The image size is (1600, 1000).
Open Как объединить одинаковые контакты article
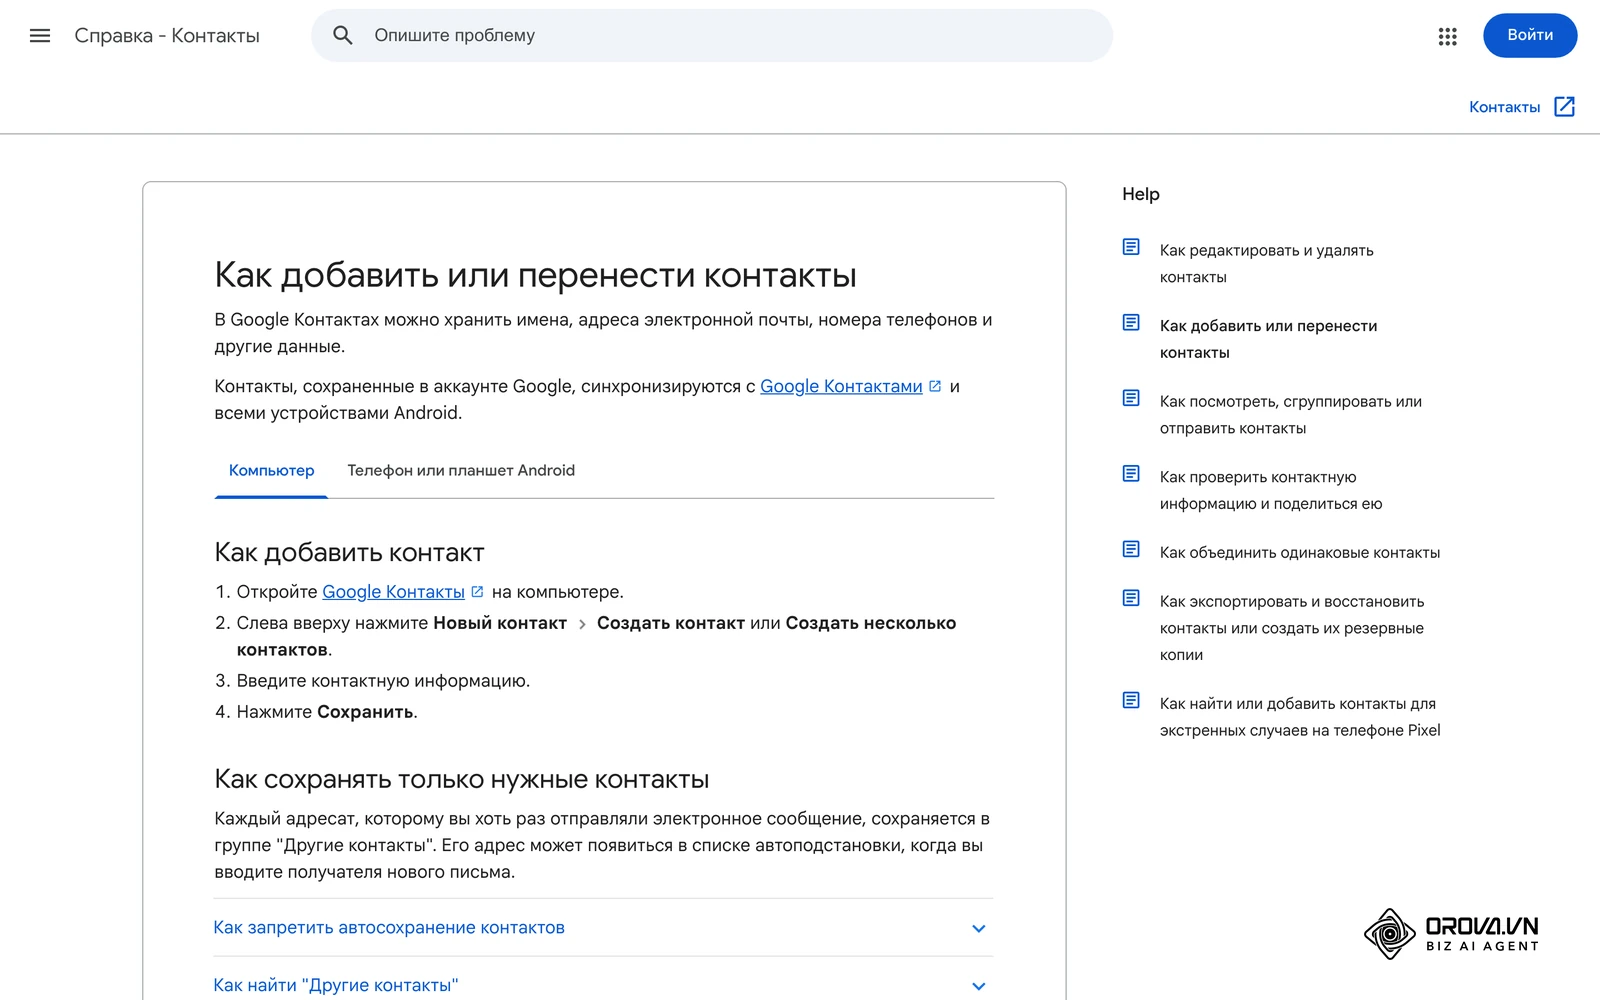1300,553
